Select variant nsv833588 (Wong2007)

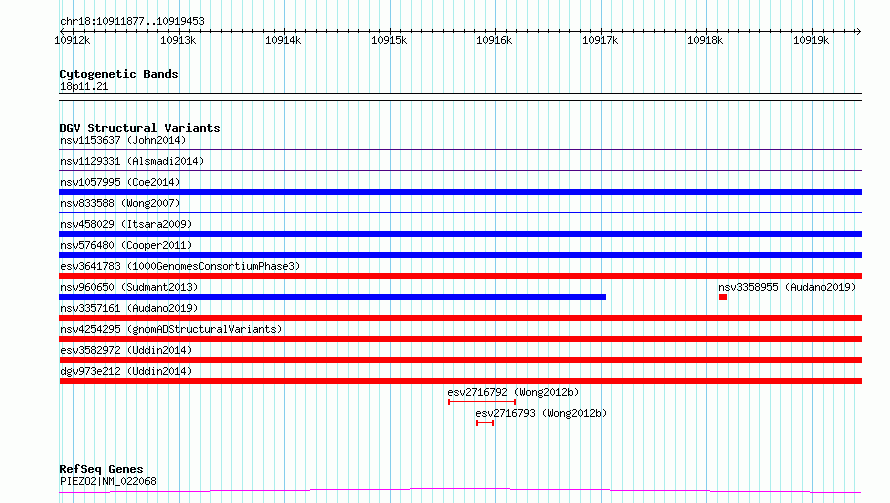point(120,203)
